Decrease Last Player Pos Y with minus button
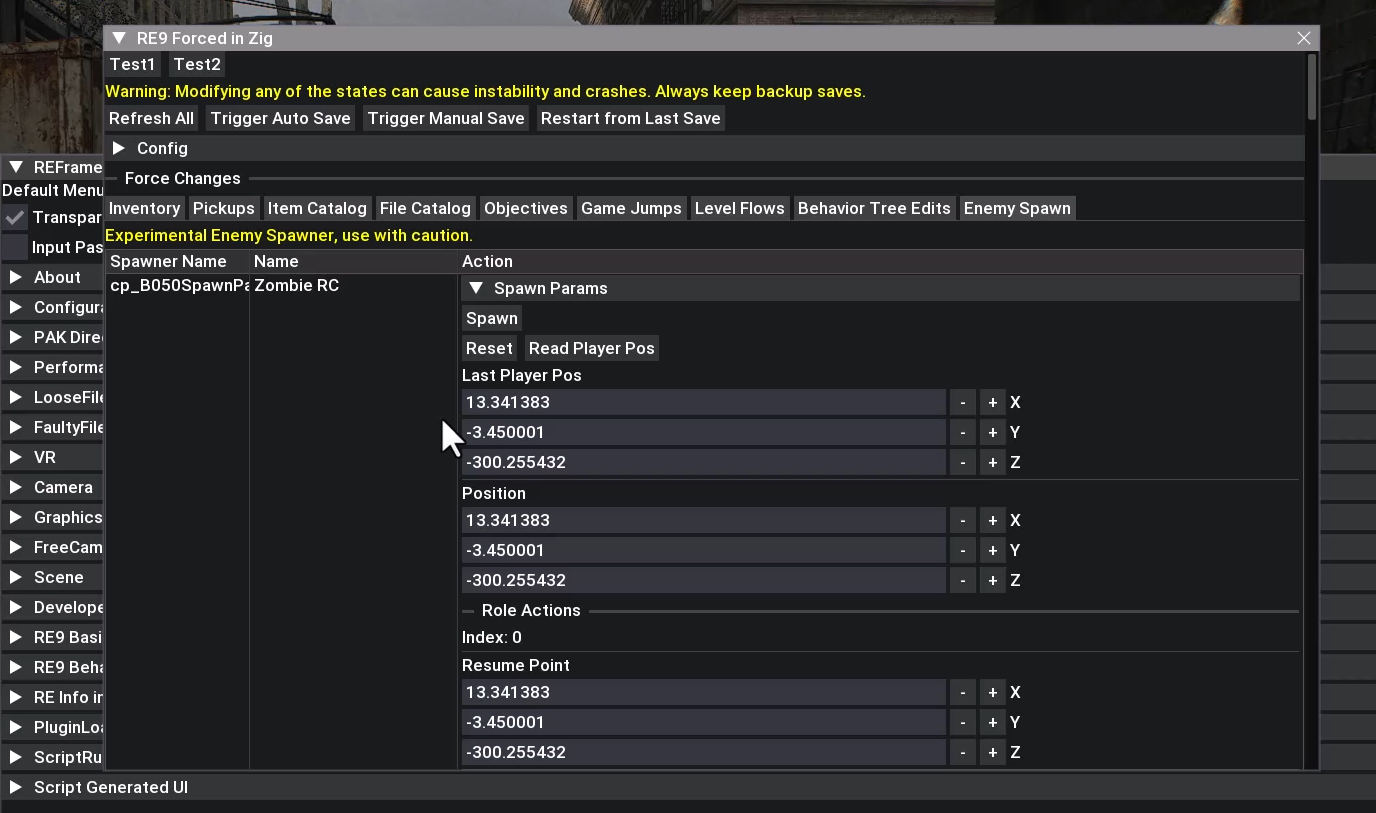The height and width of the screenshot is (813, 1376). pos(962,432)
